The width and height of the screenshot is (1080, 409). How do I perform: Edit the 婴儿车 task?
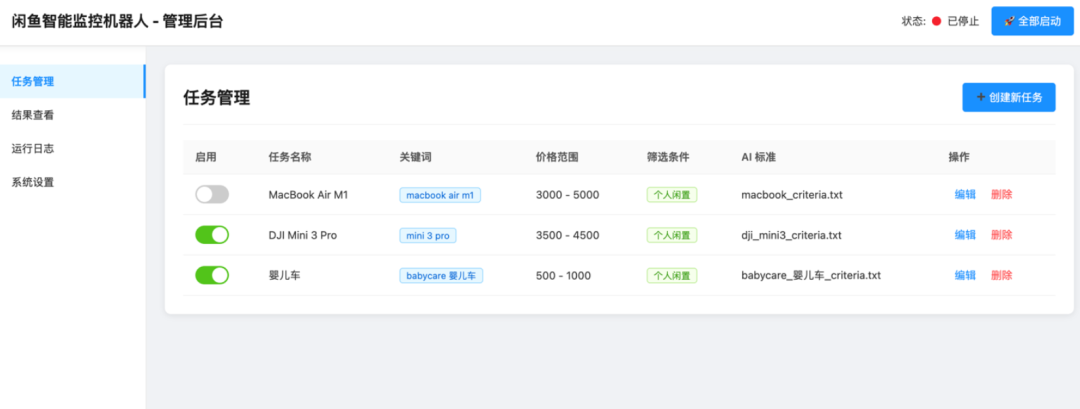coord(965,275)
